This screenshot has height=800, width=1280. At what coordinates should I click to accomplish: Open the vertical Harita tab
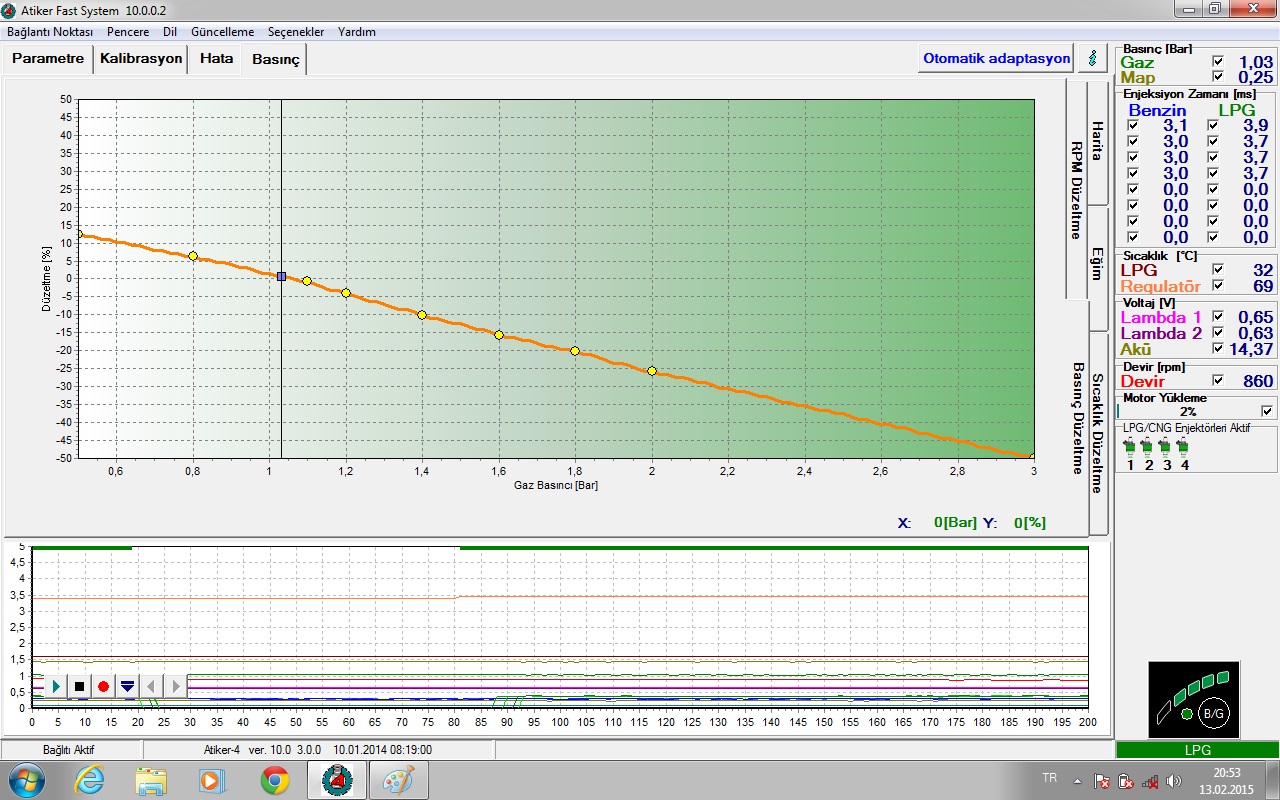coord(1097,141)
